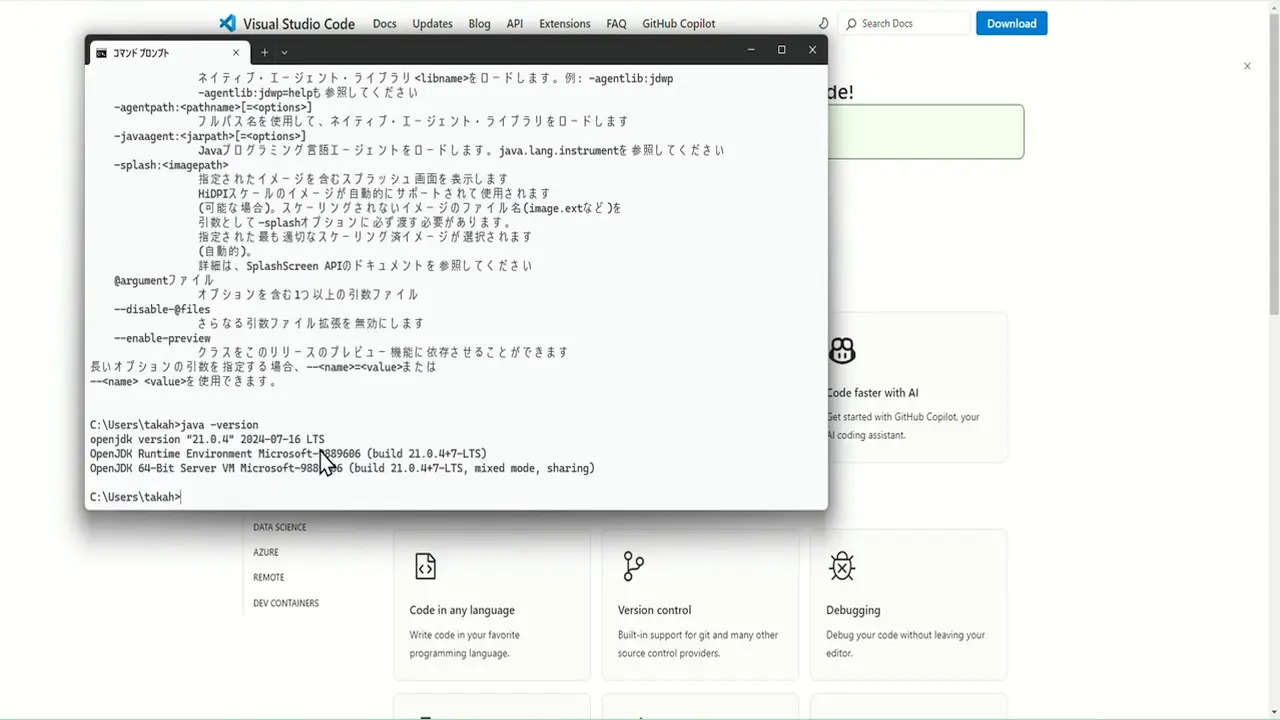The height and width of the screenshot is (720, 1280).
Task: Select AZURE in the sidebar
Action: click(266, 552)
